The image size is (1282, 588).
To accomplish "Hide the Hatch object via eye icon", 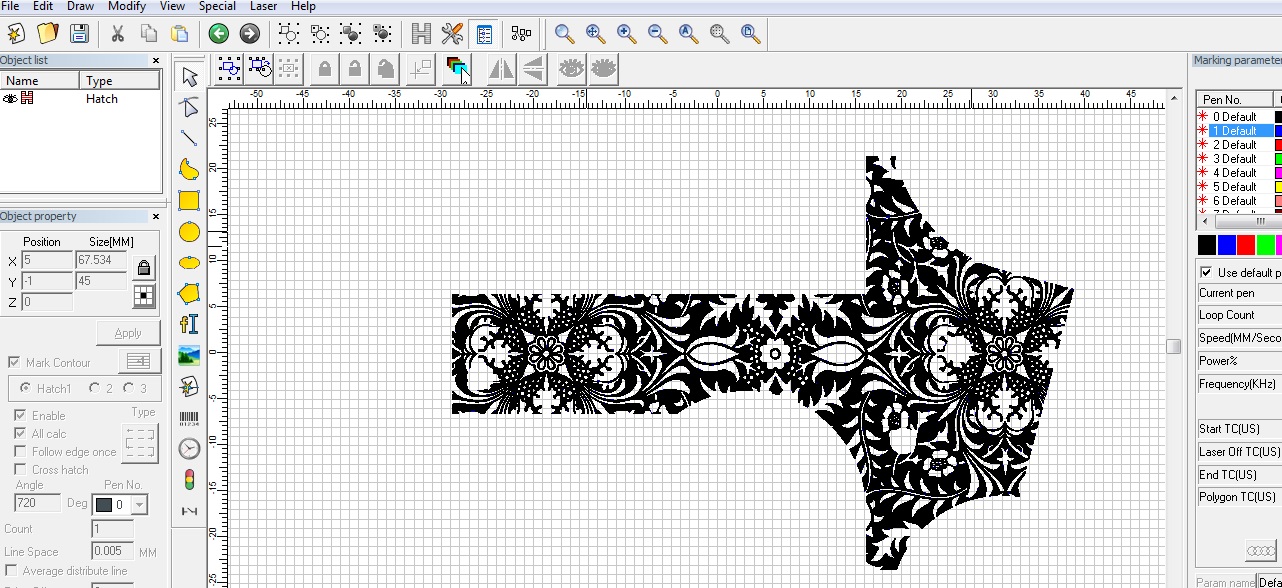I will point(10,99).
